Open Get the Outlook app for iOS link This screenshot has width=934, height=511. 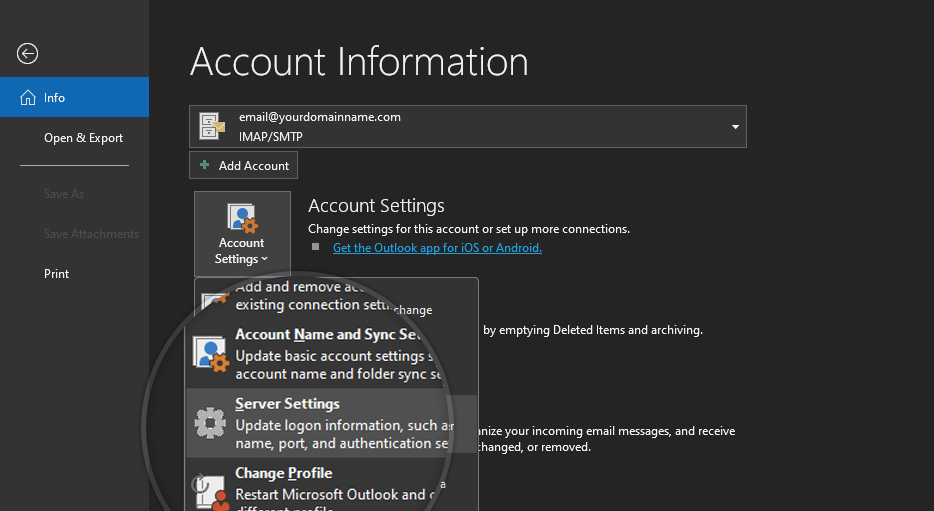click(437, 248)
